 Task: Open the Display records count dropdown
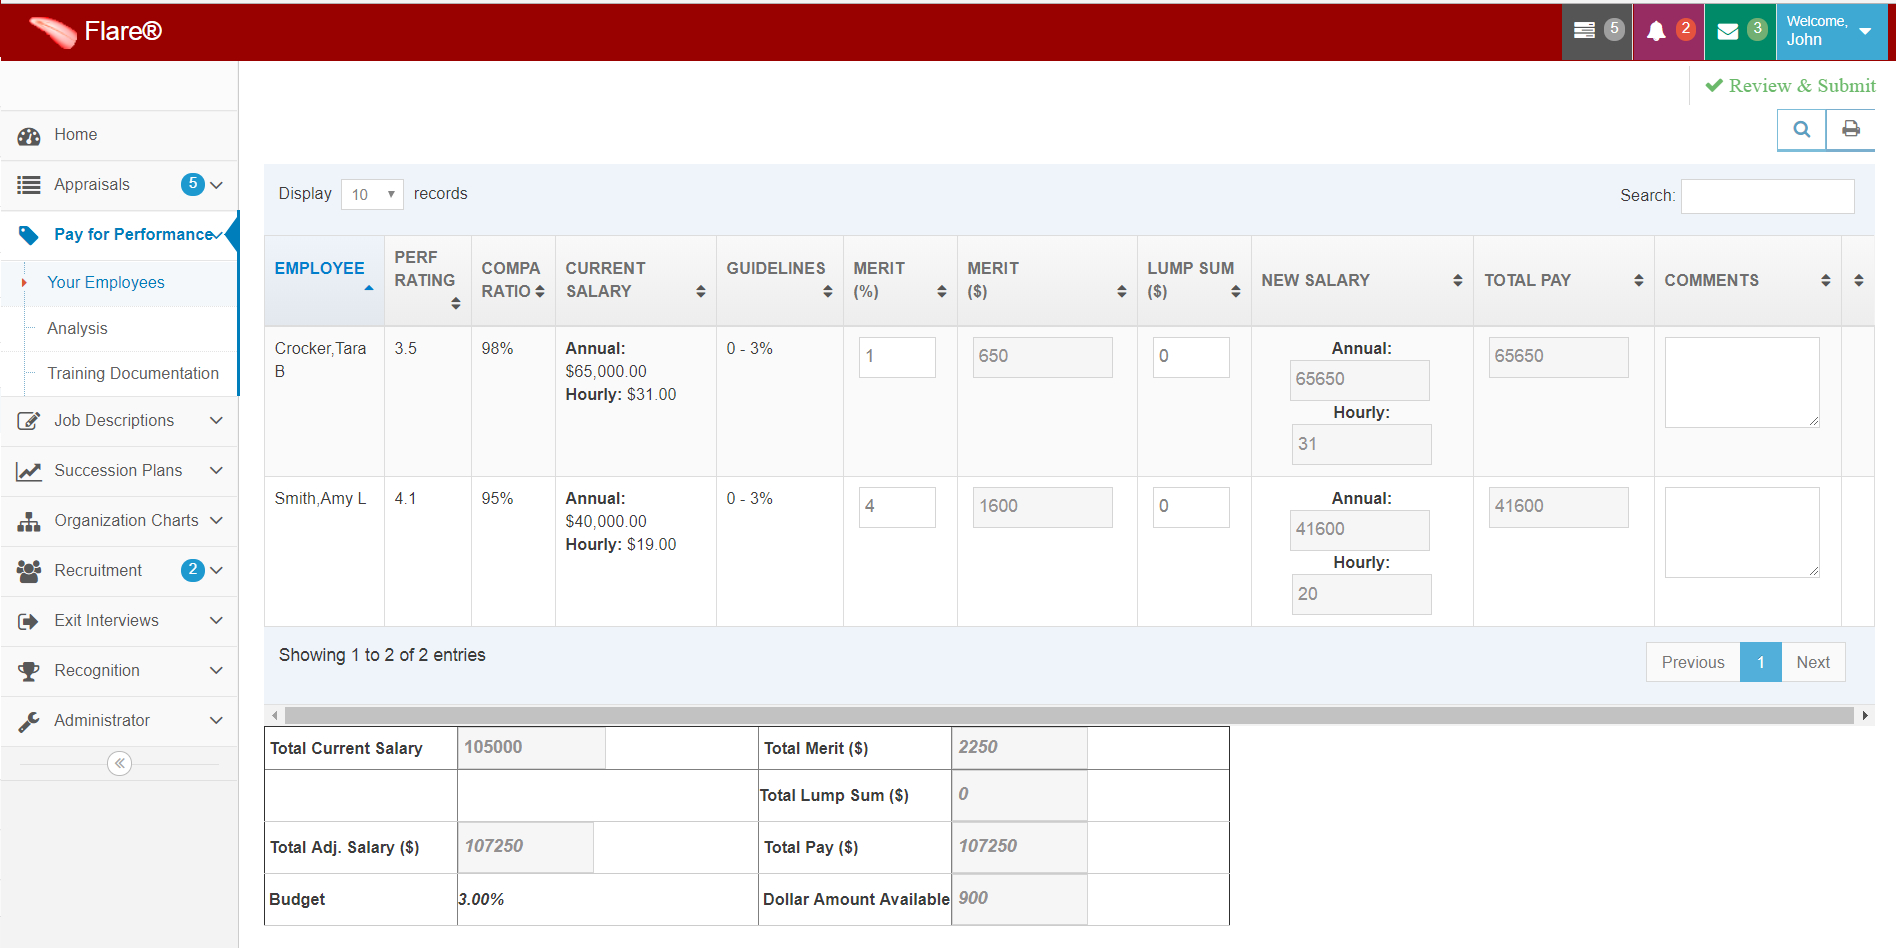point(372,195)
